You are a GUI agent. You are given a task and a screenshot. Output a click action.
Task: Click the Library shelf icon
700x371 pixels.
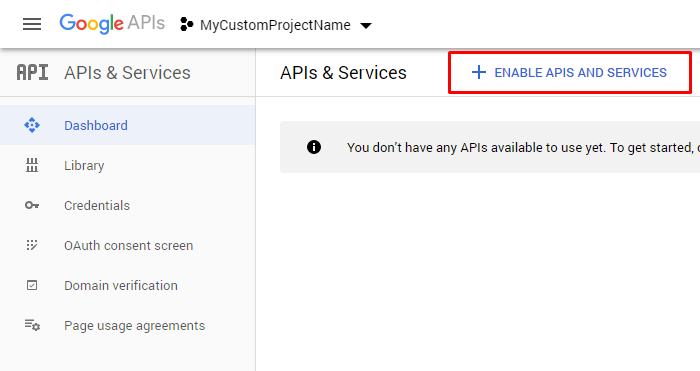click(32, 165)
